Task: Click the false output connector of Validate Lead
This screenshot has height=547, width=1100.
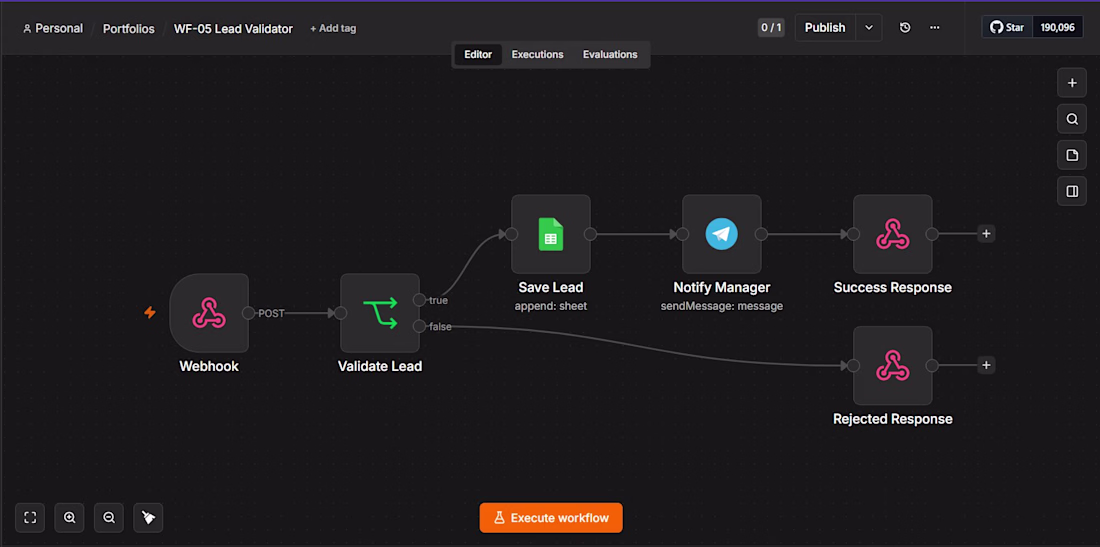Action: point(419,326)
